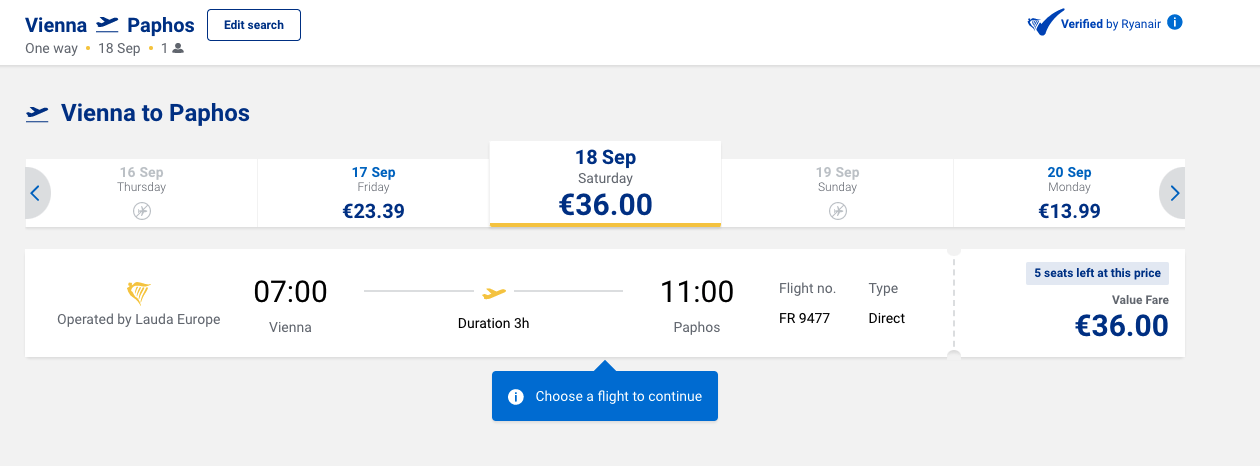Click the plane icon beside Vienna to Paphos heading
Screen dimensions: 1260x466
37,114
